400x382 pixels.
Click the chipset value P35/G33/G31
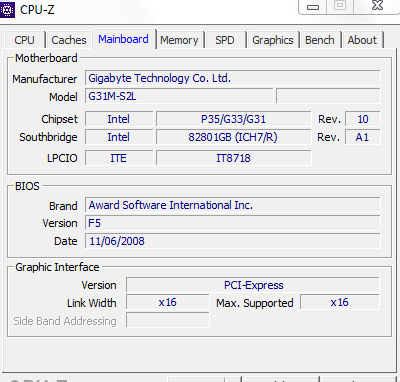point(233,119)
